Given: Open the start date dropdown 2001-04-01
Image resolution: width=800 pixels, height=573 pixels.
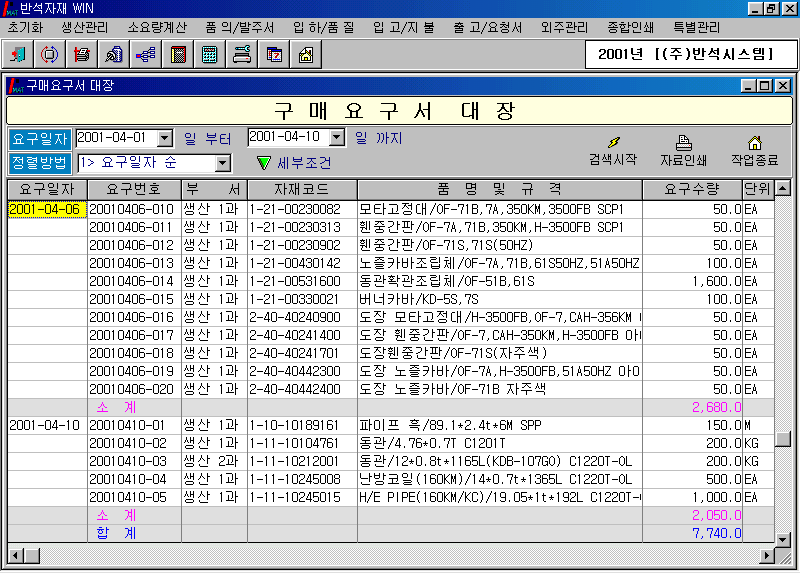Looking at the screenshot, I should tap(165, 138).
